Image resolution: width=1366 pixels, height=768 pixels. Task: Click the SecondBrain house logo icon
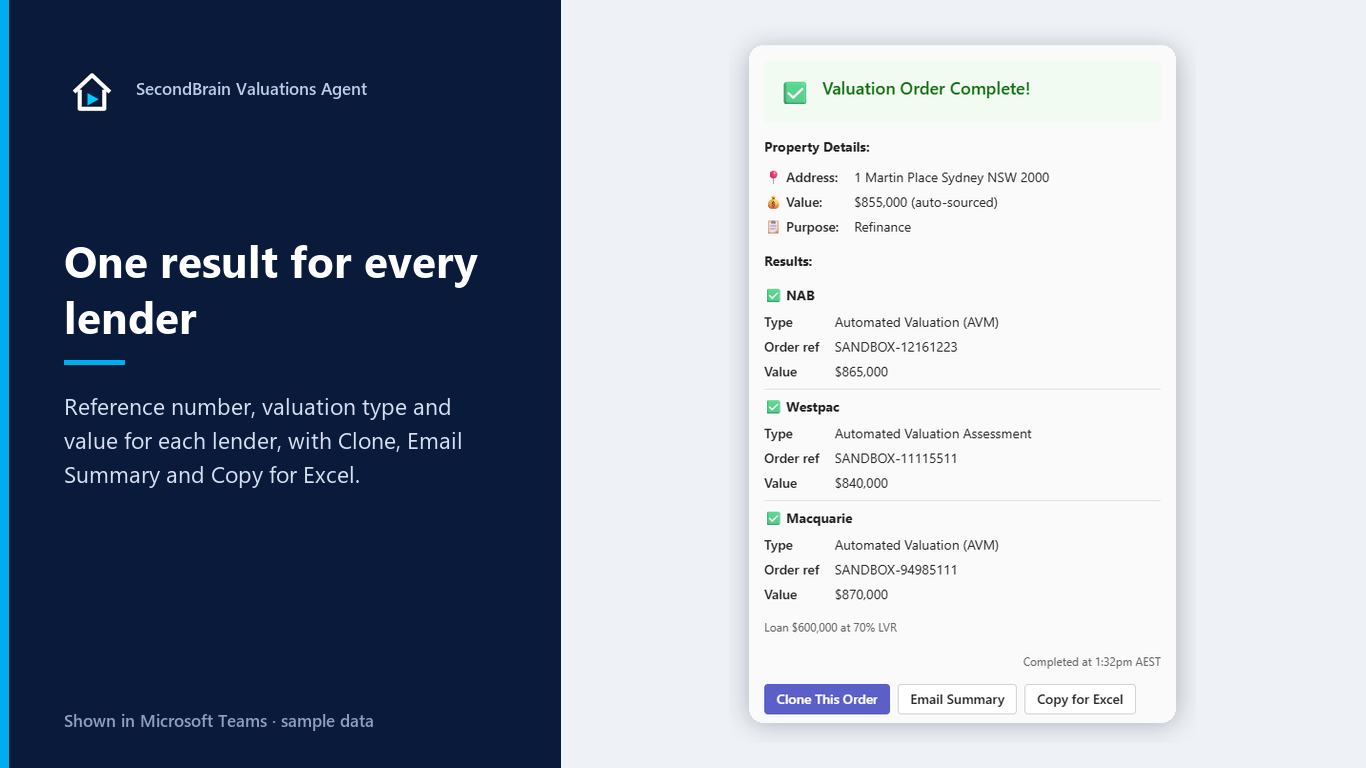[x=91, y=92]
